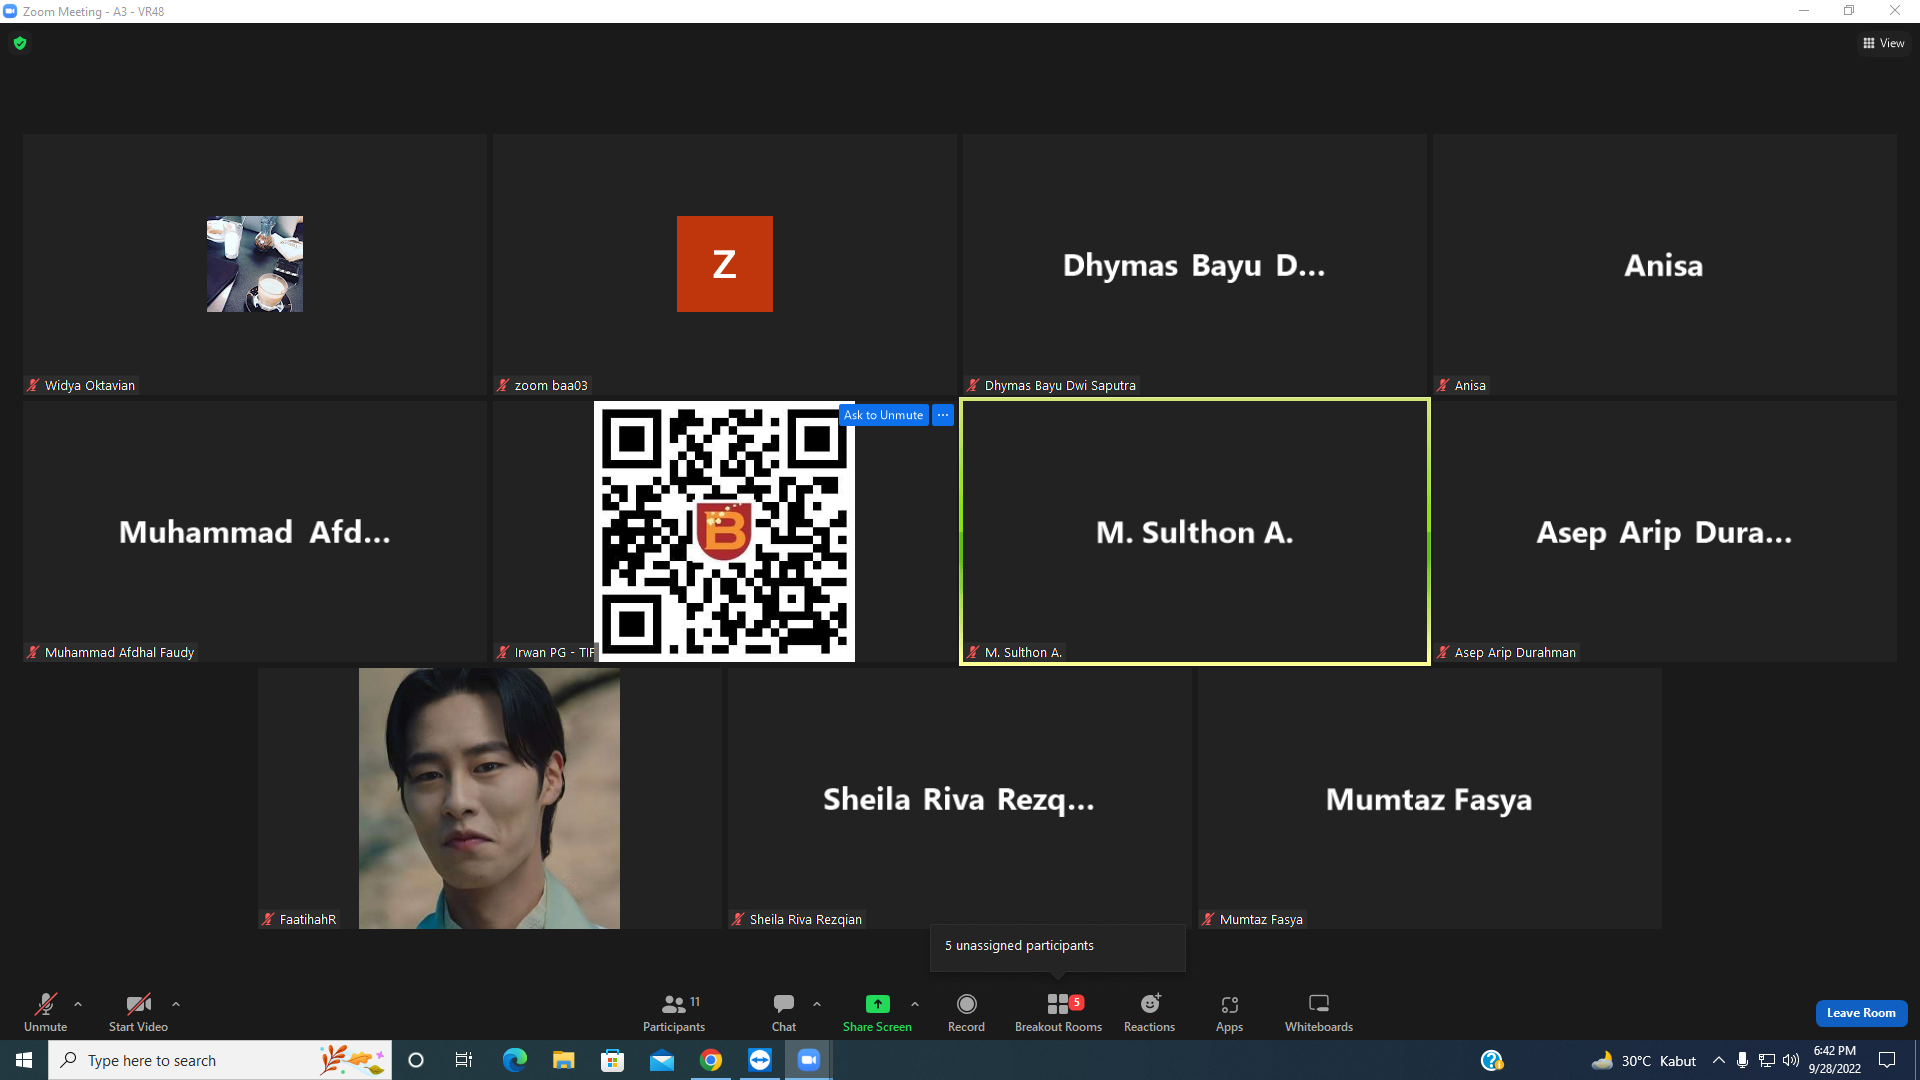Image resolution: width=1920 pixels, height=1080 pixels.
Task: Launch Microsoft Edge from taskbar
Action: point(514,1060)
